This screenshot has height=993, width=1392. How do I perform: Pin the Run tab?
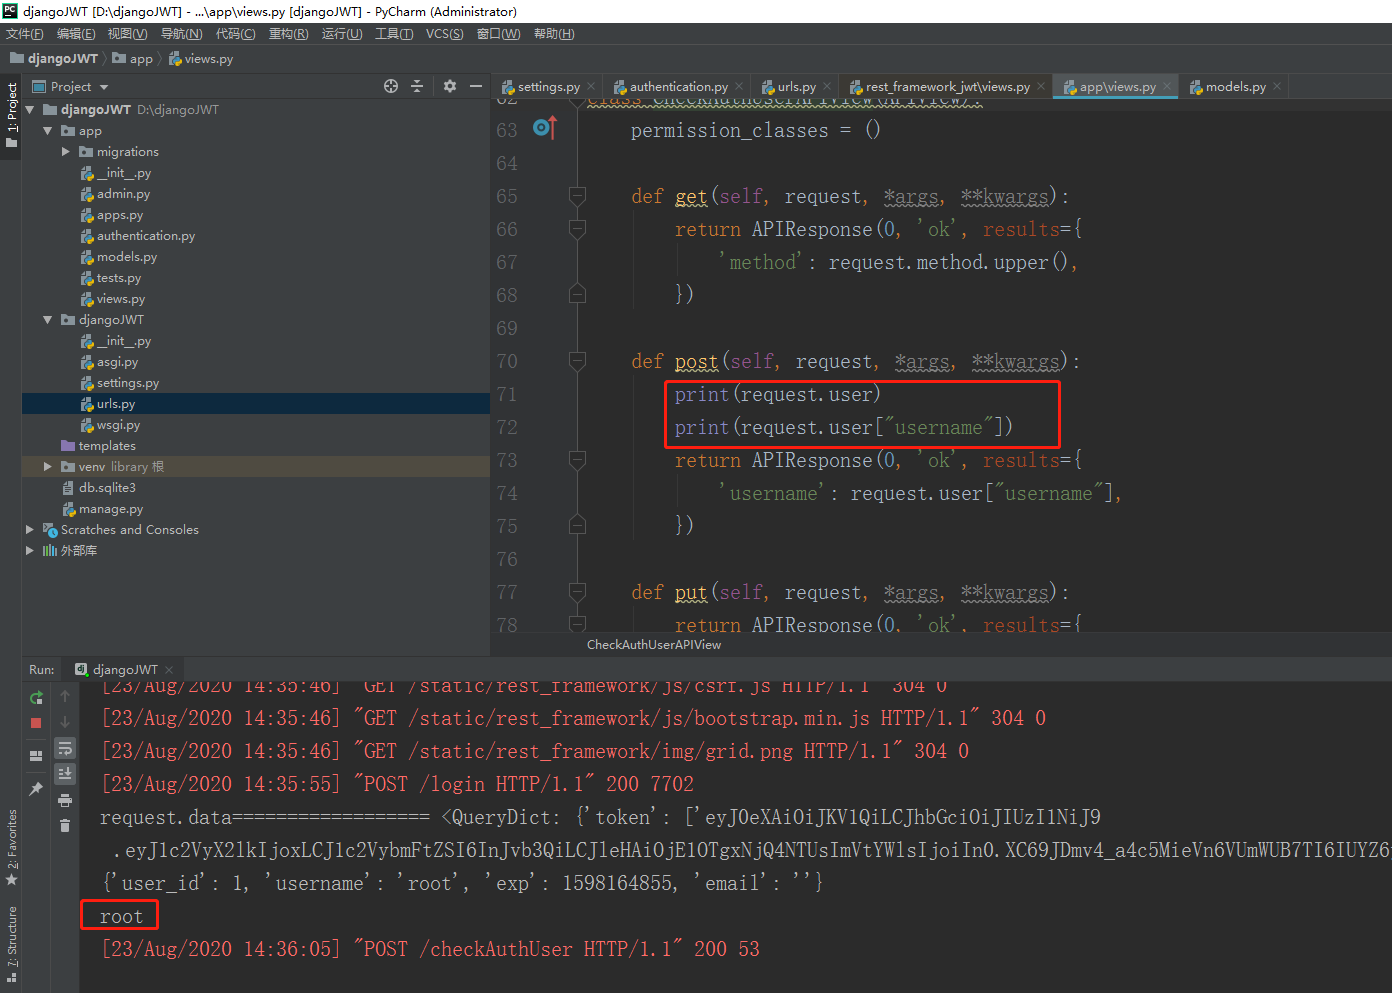pyautogui.click(x=36, y=789)
